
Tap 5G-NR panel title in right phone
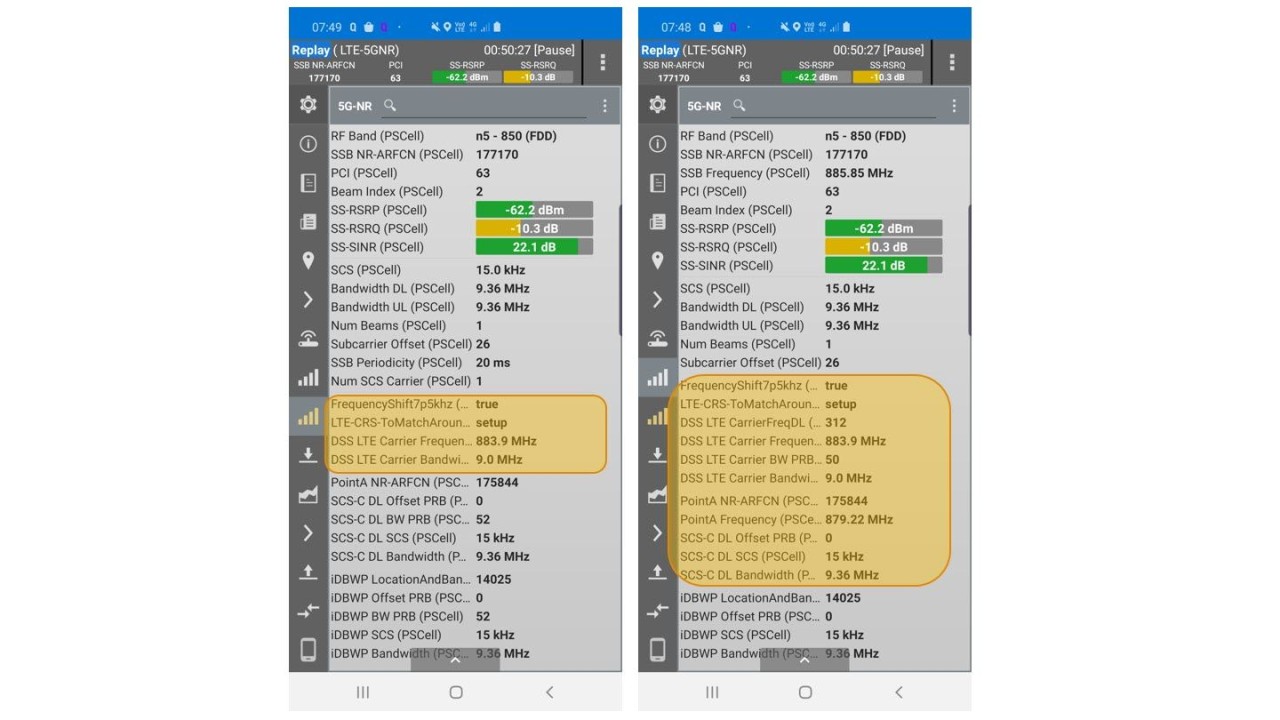pyautogui.click(x=704, y=106)
